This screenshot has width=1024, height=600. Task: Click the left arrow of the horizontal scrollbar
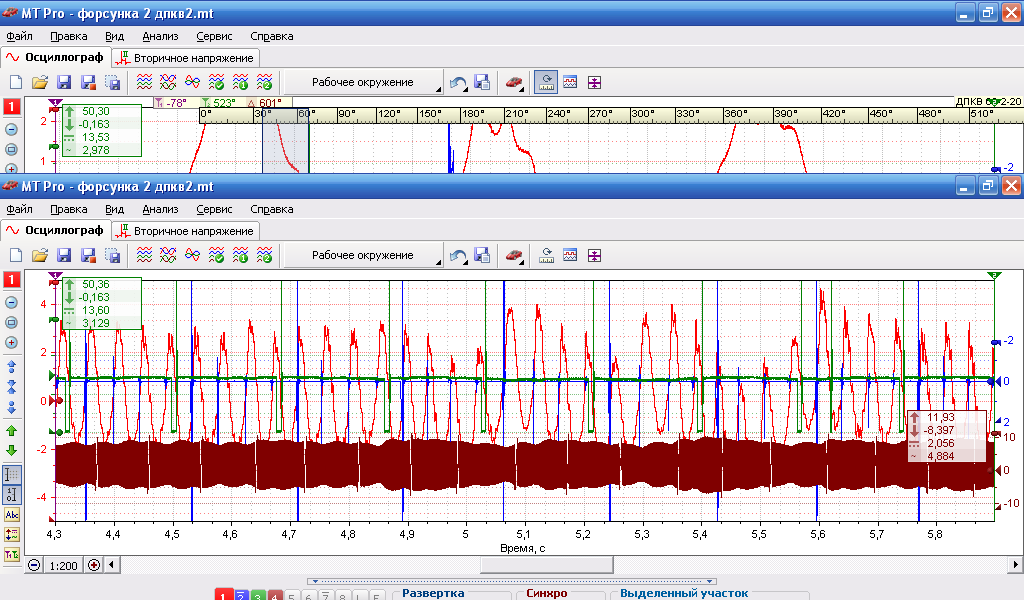tap(112, 565)
